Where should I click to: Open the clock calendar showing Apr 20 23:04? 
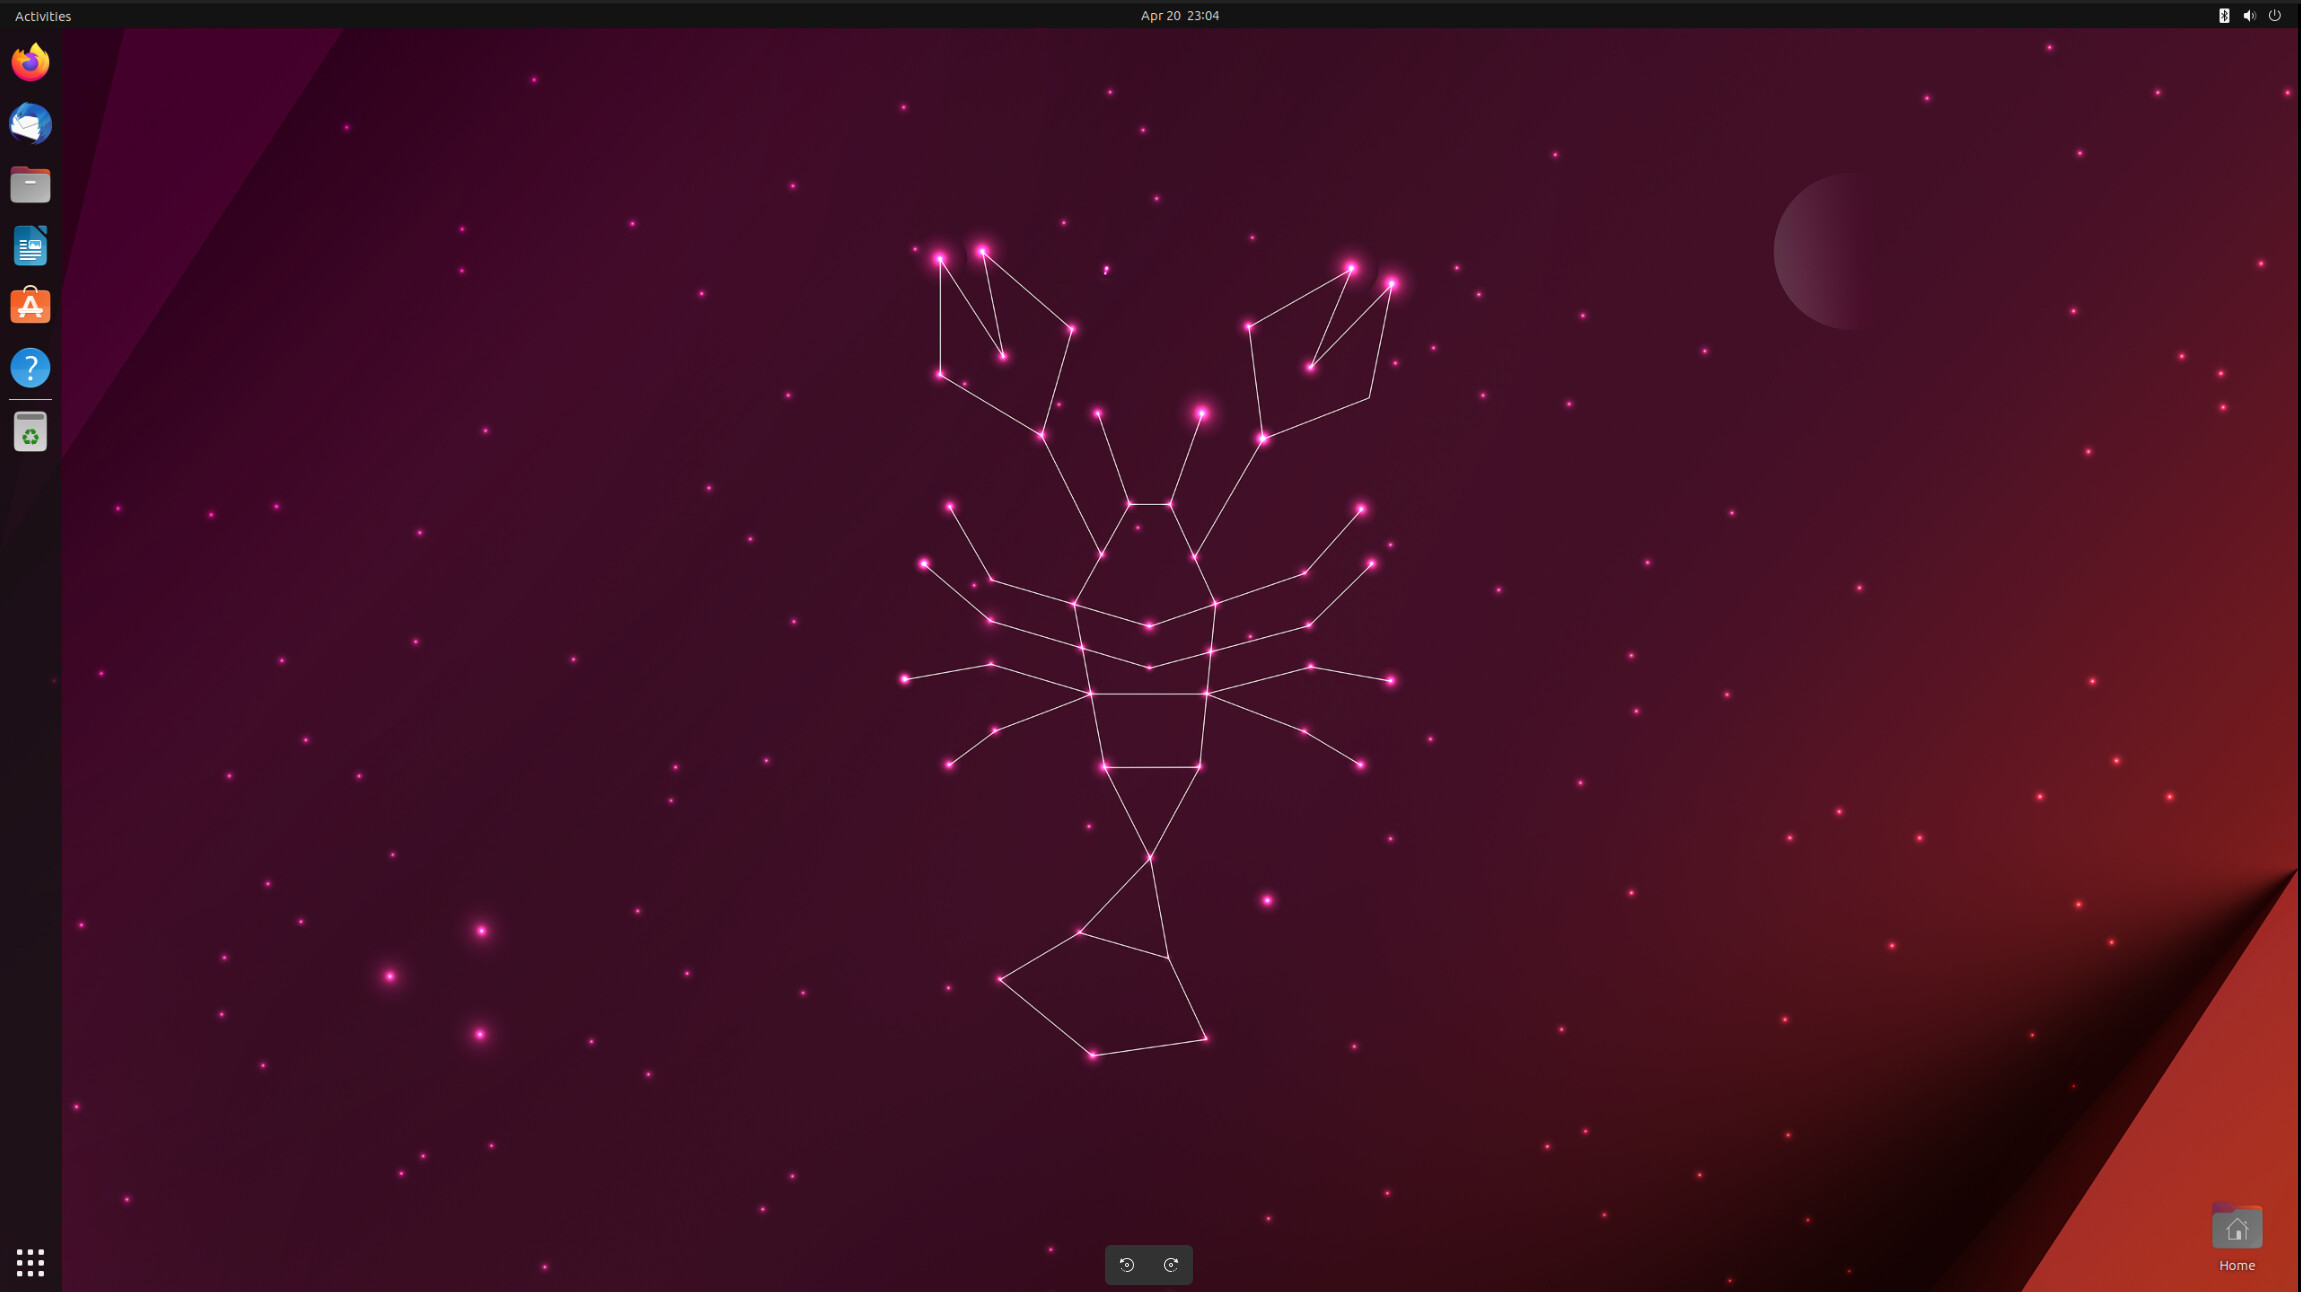(1179, 15)
